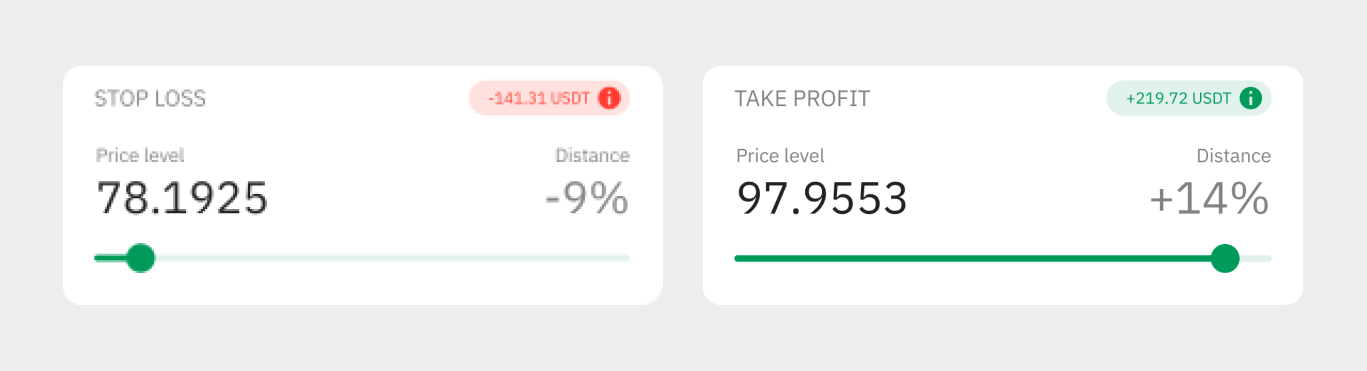The image size is (1367, 371).
Task: Click Stop Loss filled track left of handle
Action: pyautogui.click(x=111, y=258)
